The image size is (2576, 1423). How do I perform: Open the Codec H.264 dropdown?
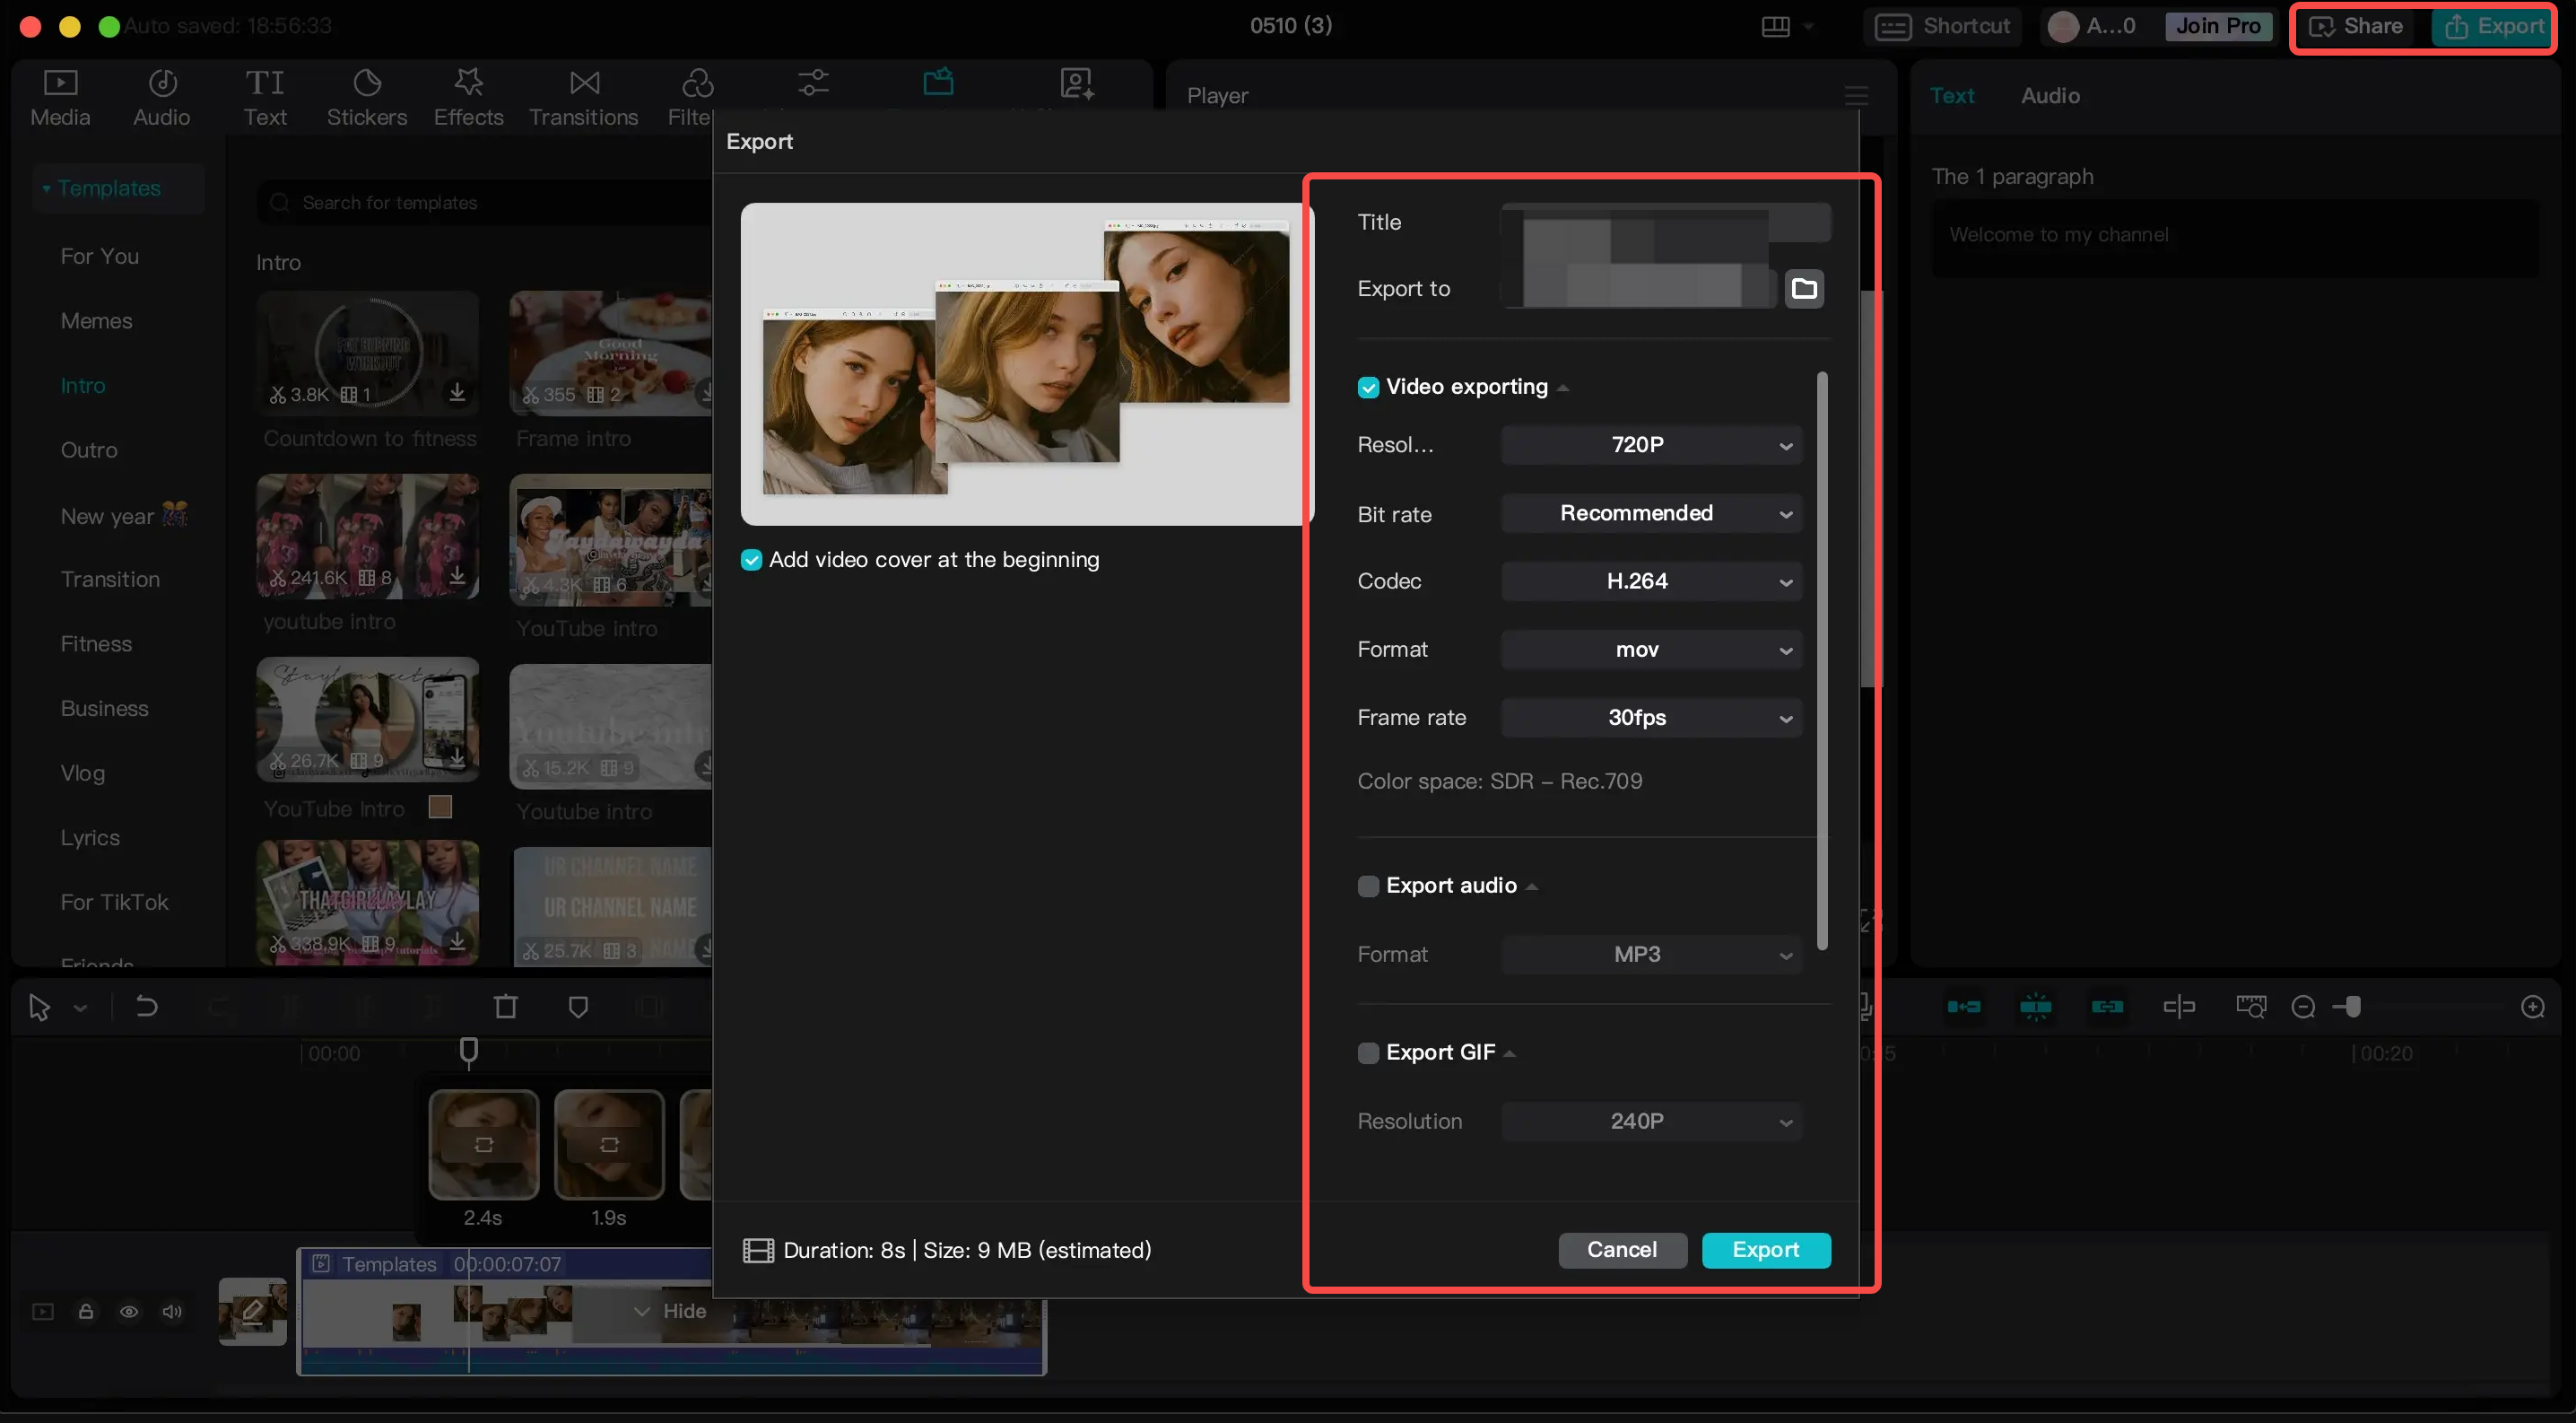click(1651, 581)
